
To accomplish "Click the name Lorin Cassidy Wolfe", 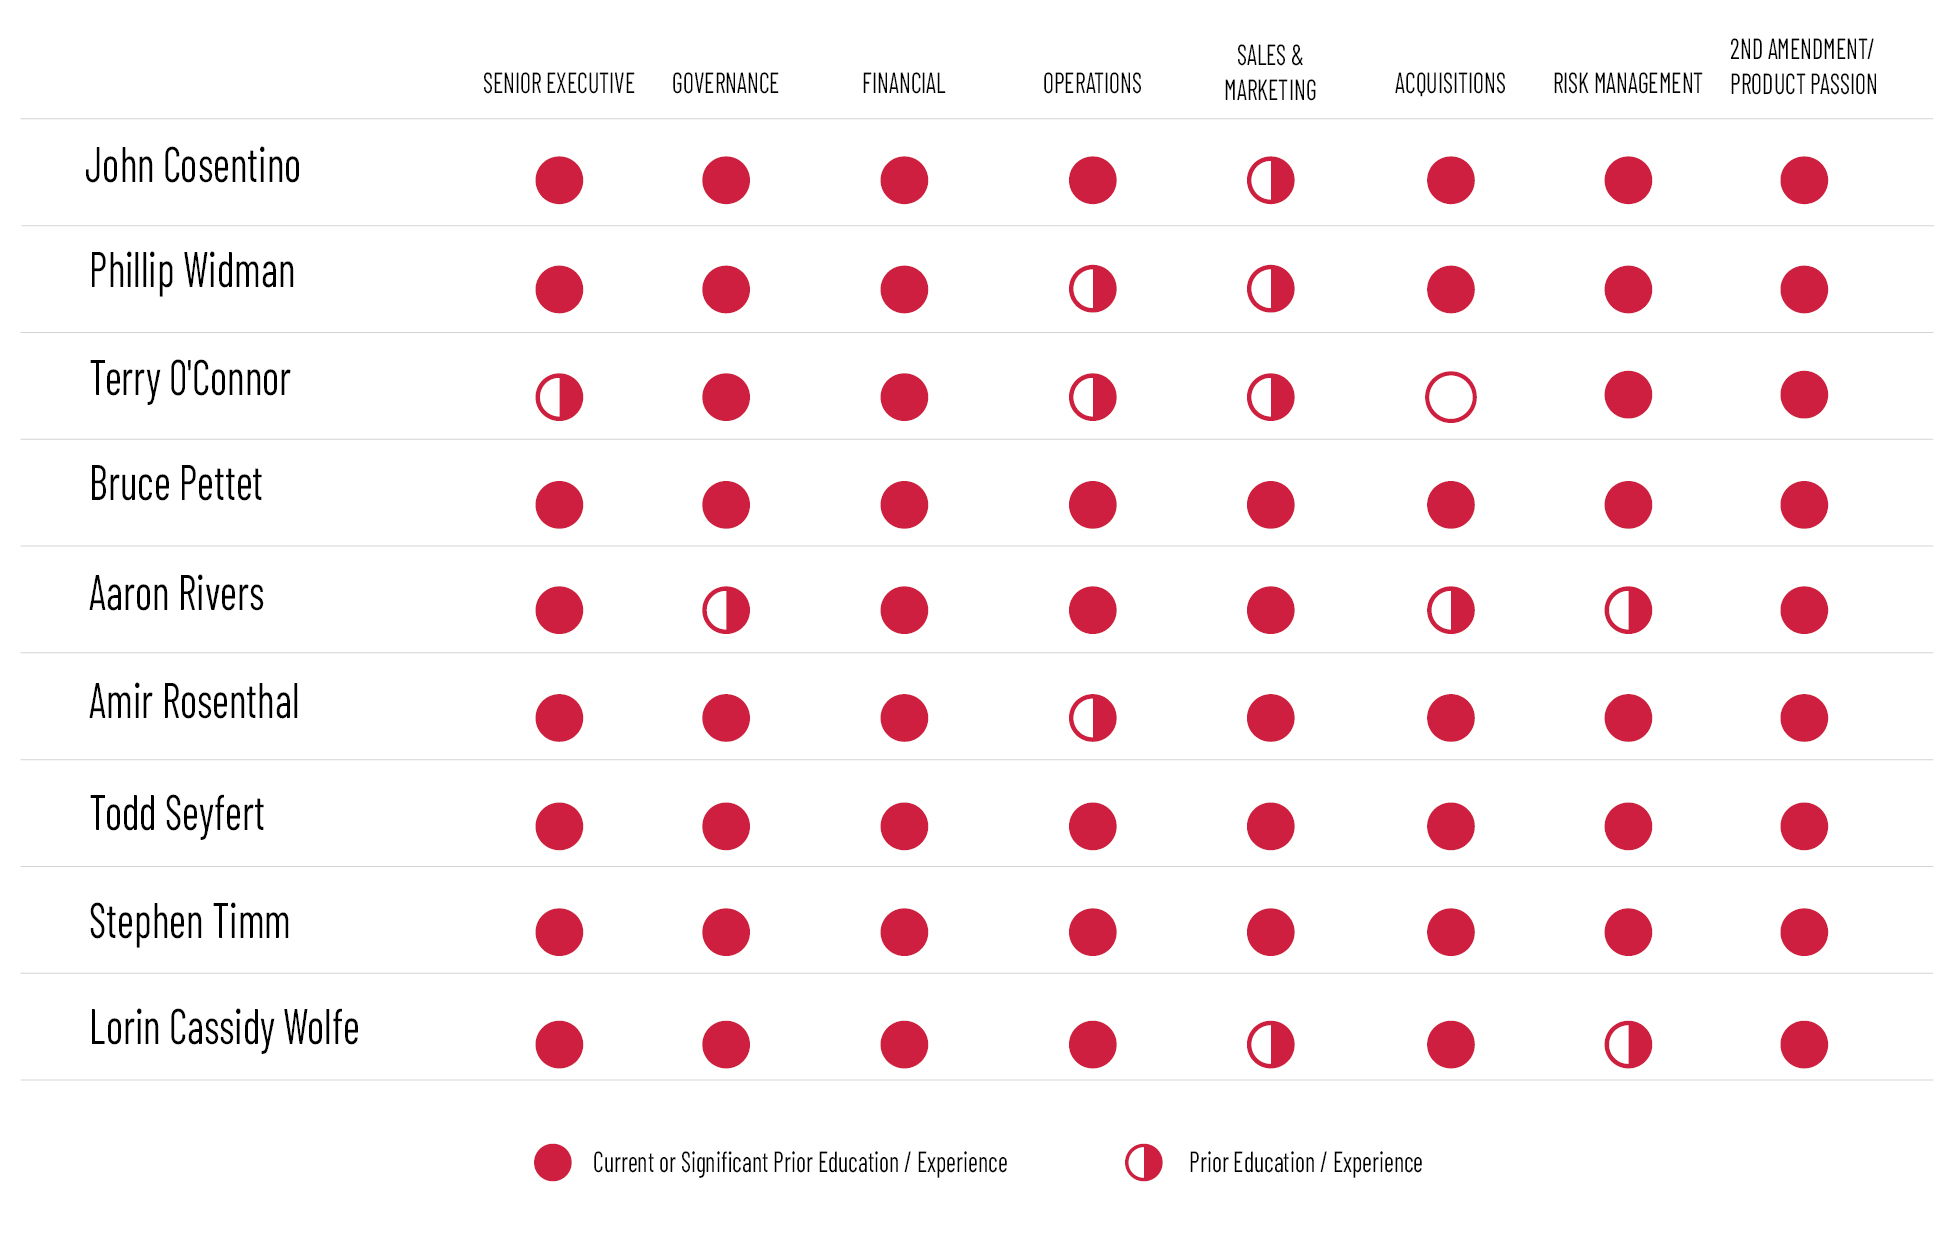I will (224, 1028).
